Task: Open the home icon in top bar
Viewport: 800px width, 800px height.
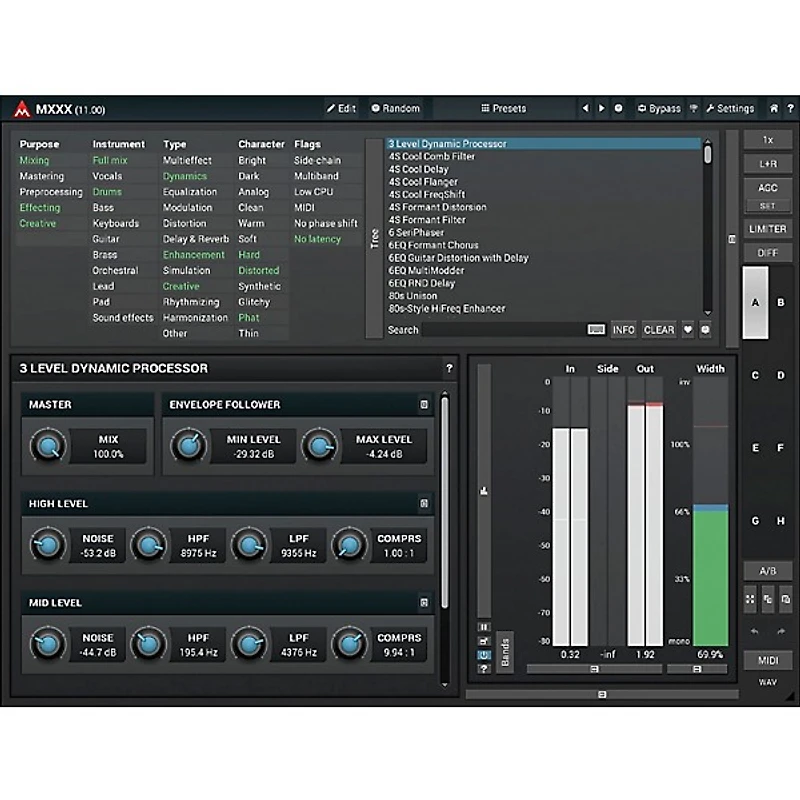Action: [773, 108]
